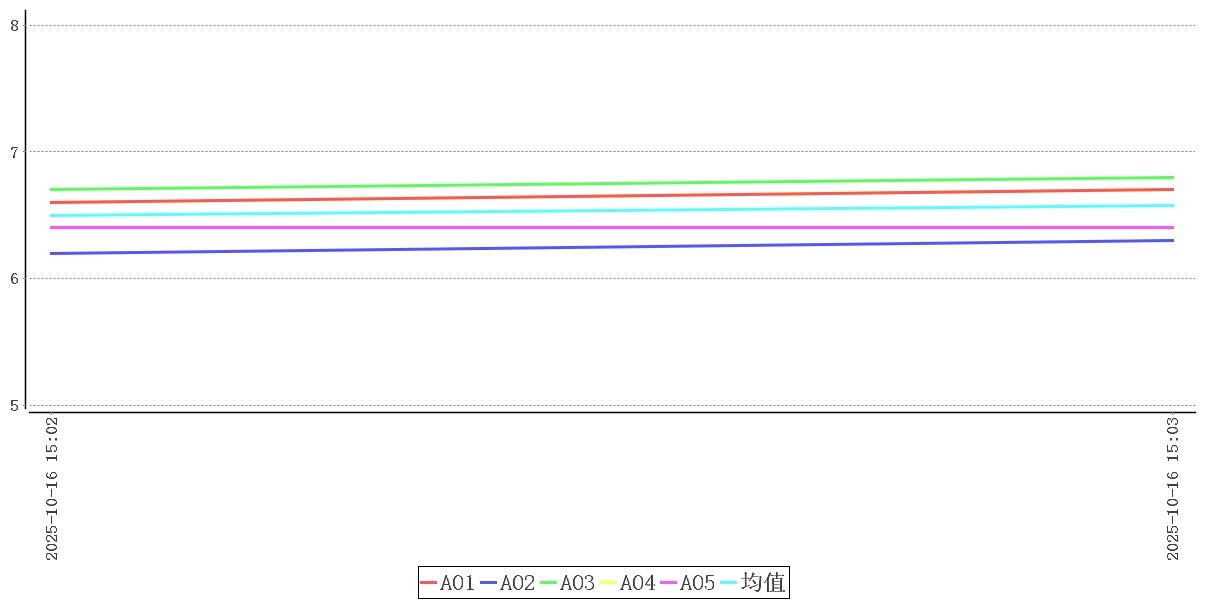Toggle A05 series using its legend text
This screenshot has width=1207, height=600.
(x=698, y=583)
